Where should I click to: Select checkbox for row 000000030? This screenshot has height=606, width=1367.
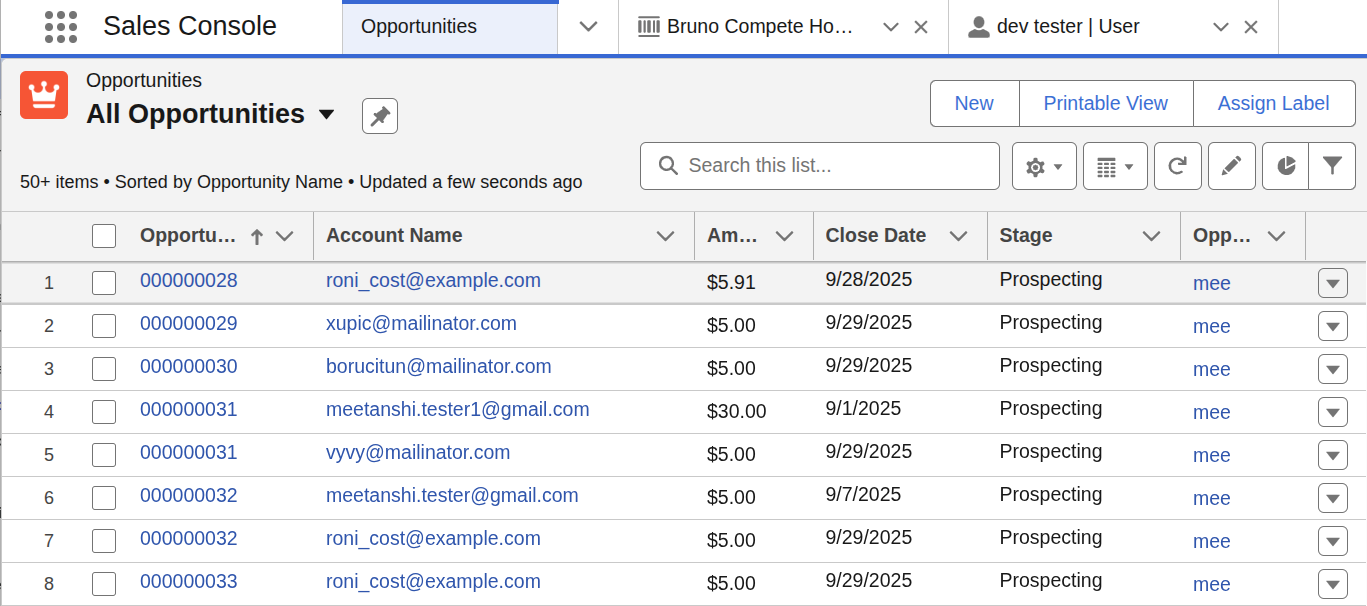click(x=104, y=369)
